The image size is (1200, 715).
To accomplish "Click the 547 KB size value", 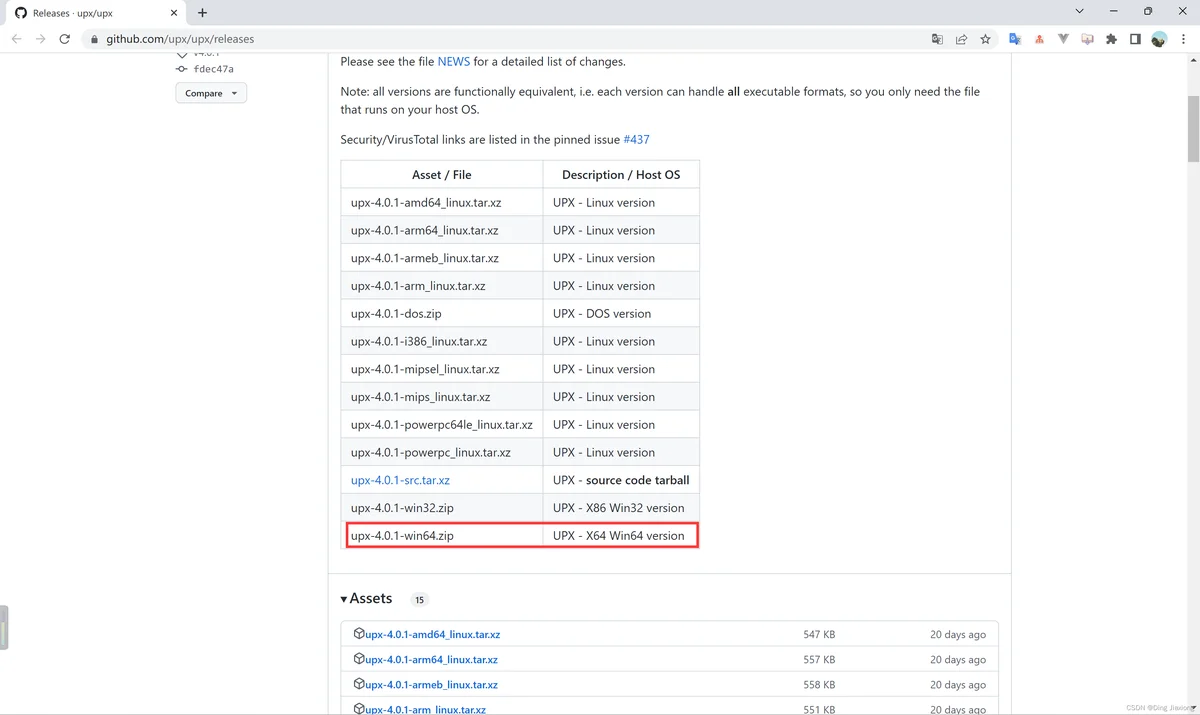I will pos(819,634).
